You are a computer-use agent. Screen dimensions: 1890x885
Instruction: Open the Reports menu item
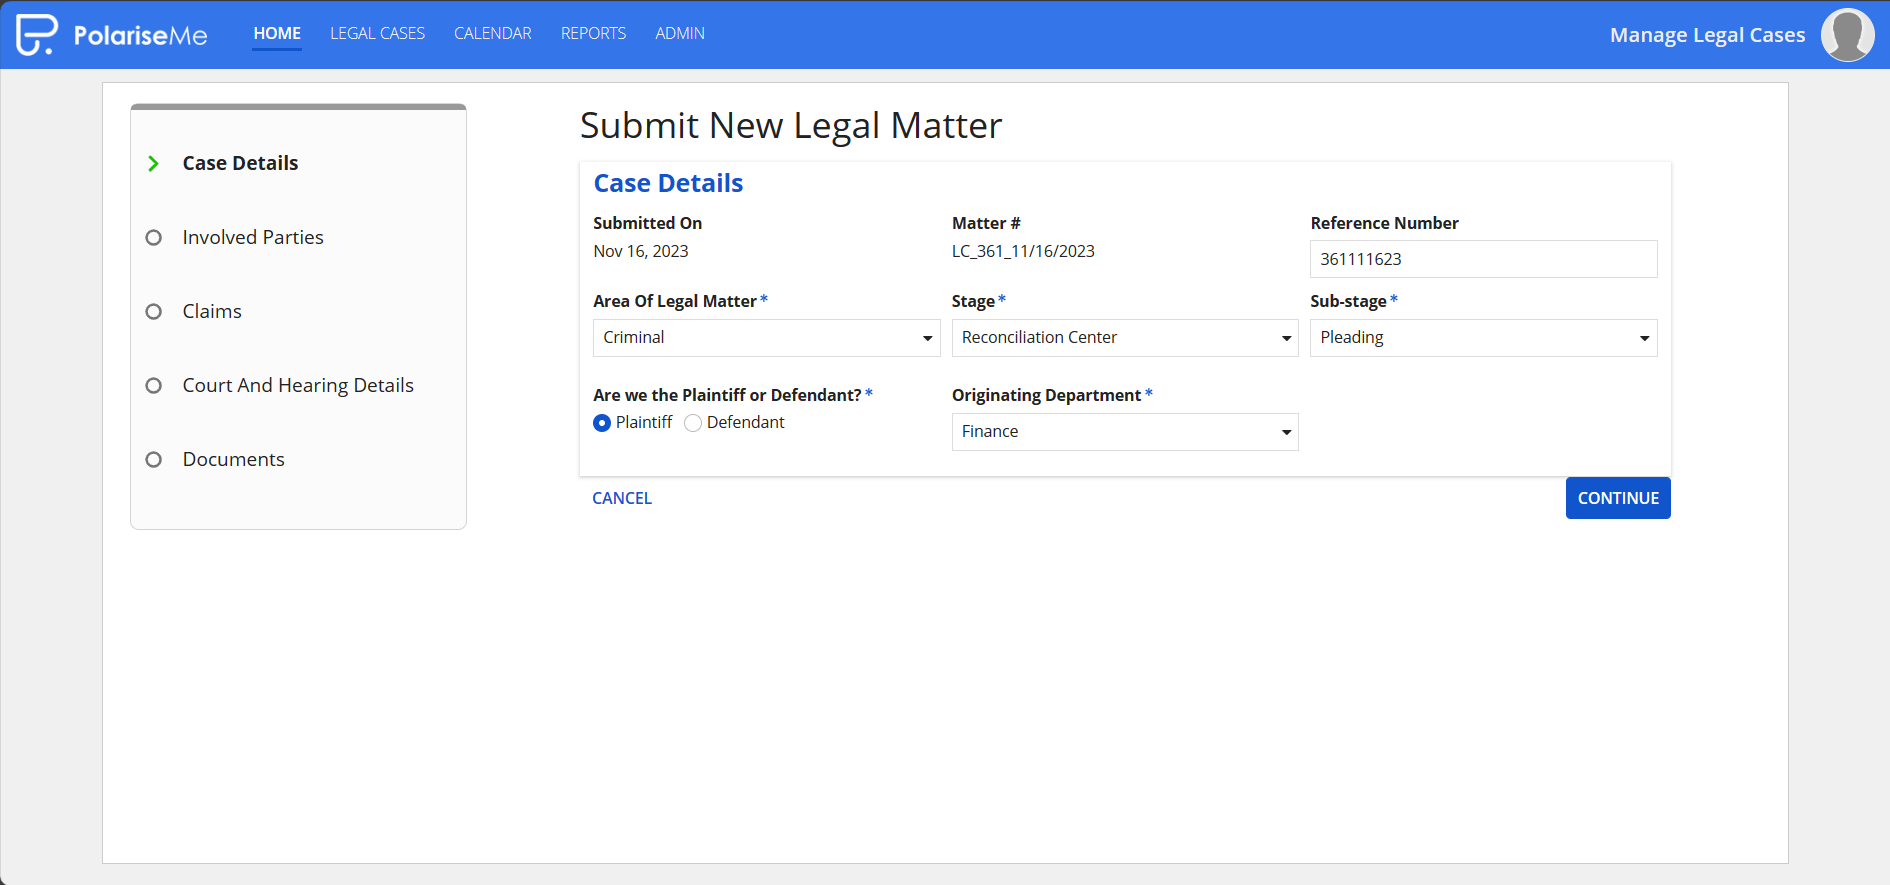click(x=593, y=34)
